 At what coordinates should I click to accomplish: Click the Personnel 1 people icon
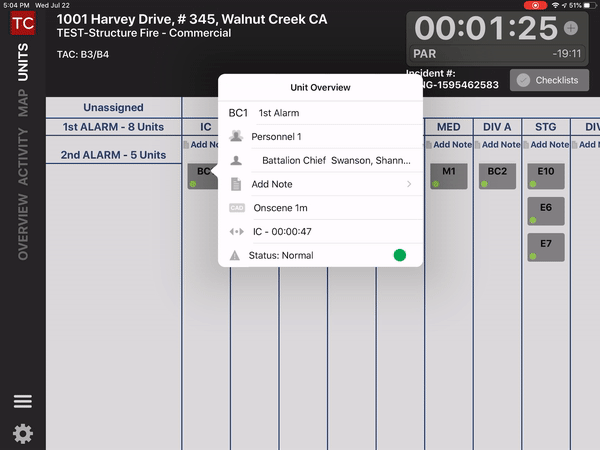(x=236, y=136)
